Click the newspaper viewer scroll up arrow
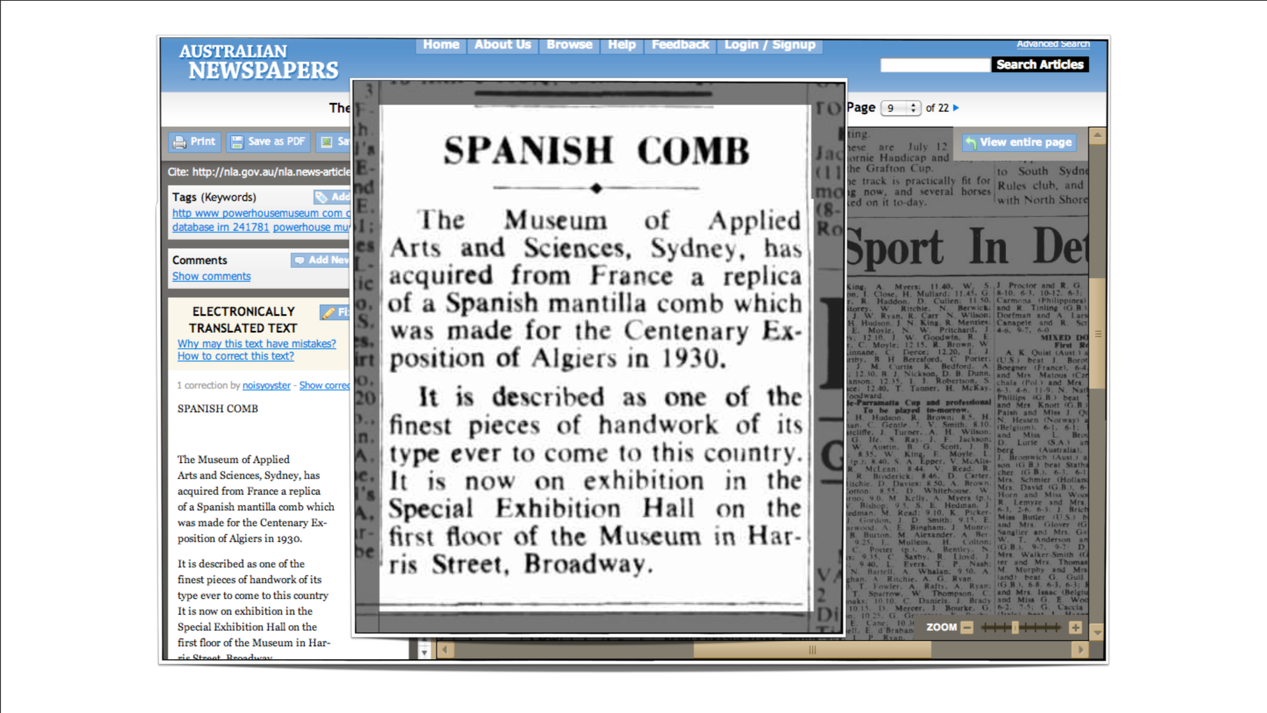 1098,135
